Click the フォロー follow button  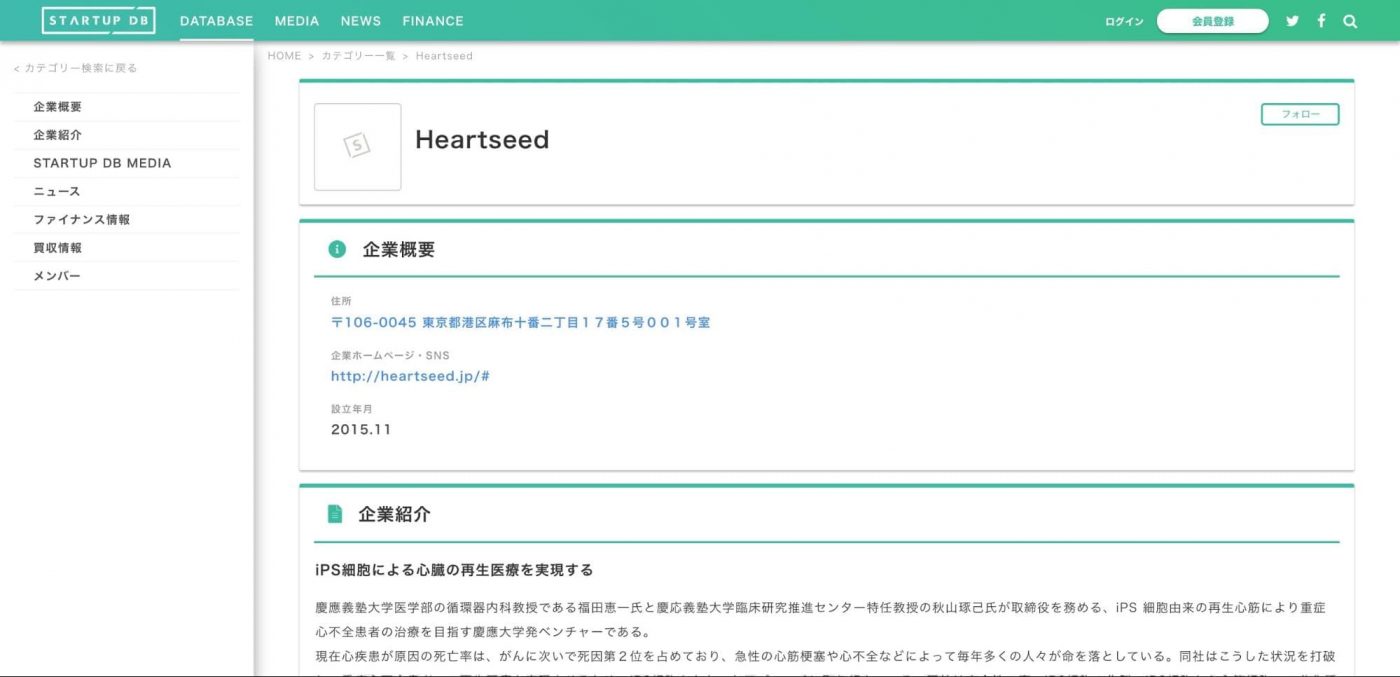click(1299, 114)
